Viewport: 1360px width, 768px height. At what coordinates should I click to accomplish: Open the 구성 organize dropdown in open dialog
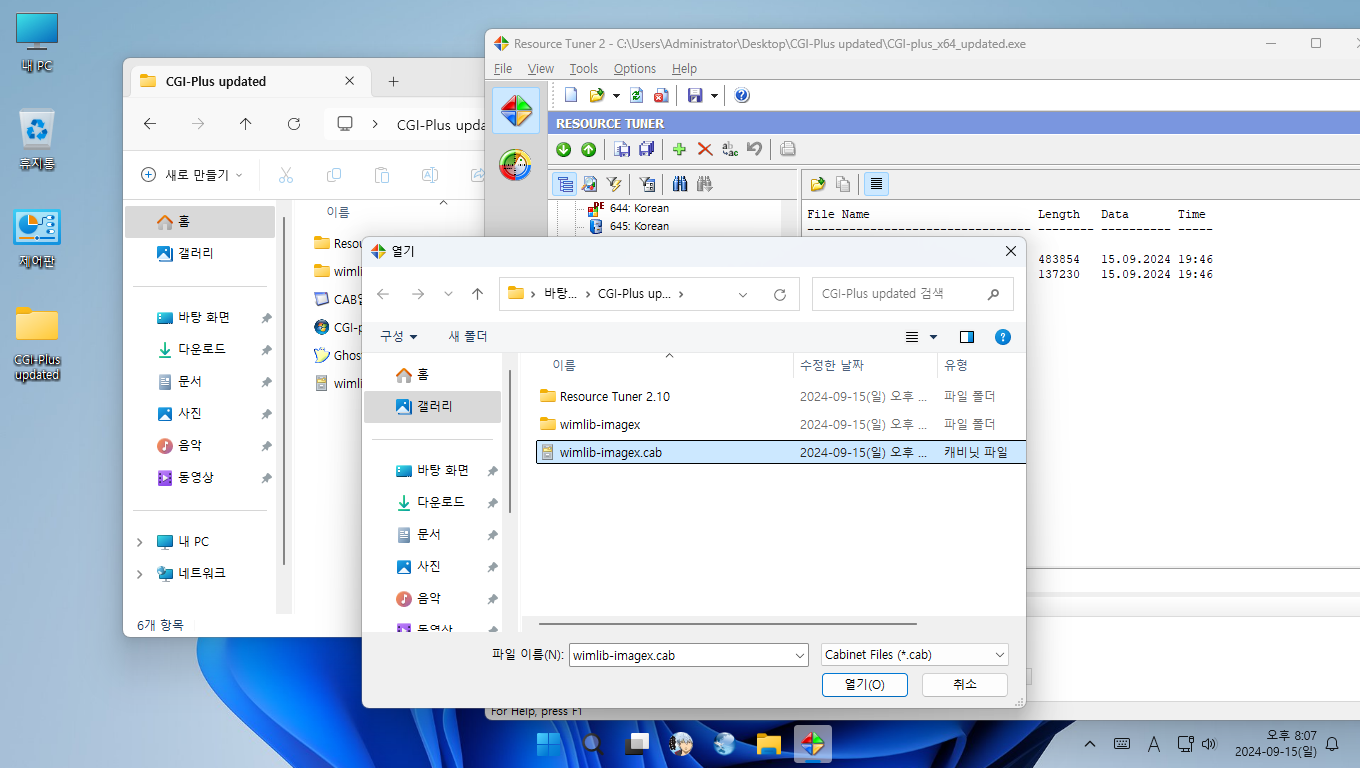pos(398,336)
